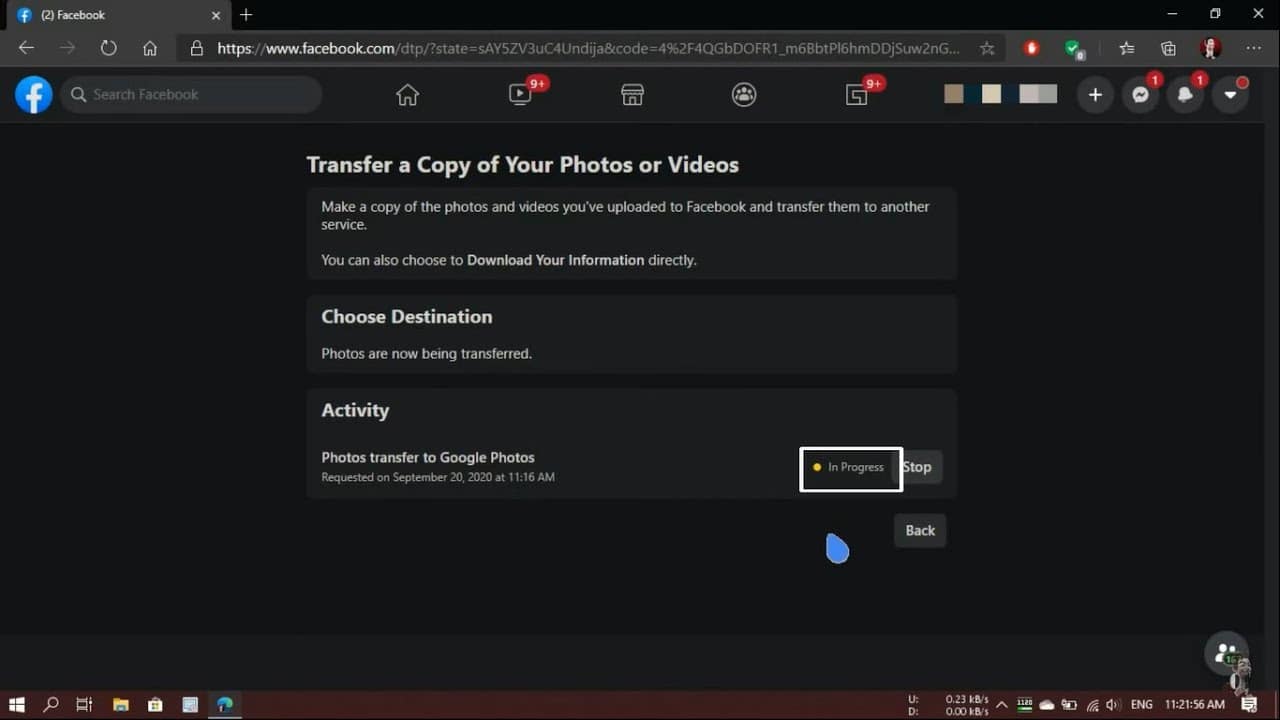This screenshot has width=1280, height=720.
Task: Expand the Account dropdown arrow
Action: (1230, 95)
